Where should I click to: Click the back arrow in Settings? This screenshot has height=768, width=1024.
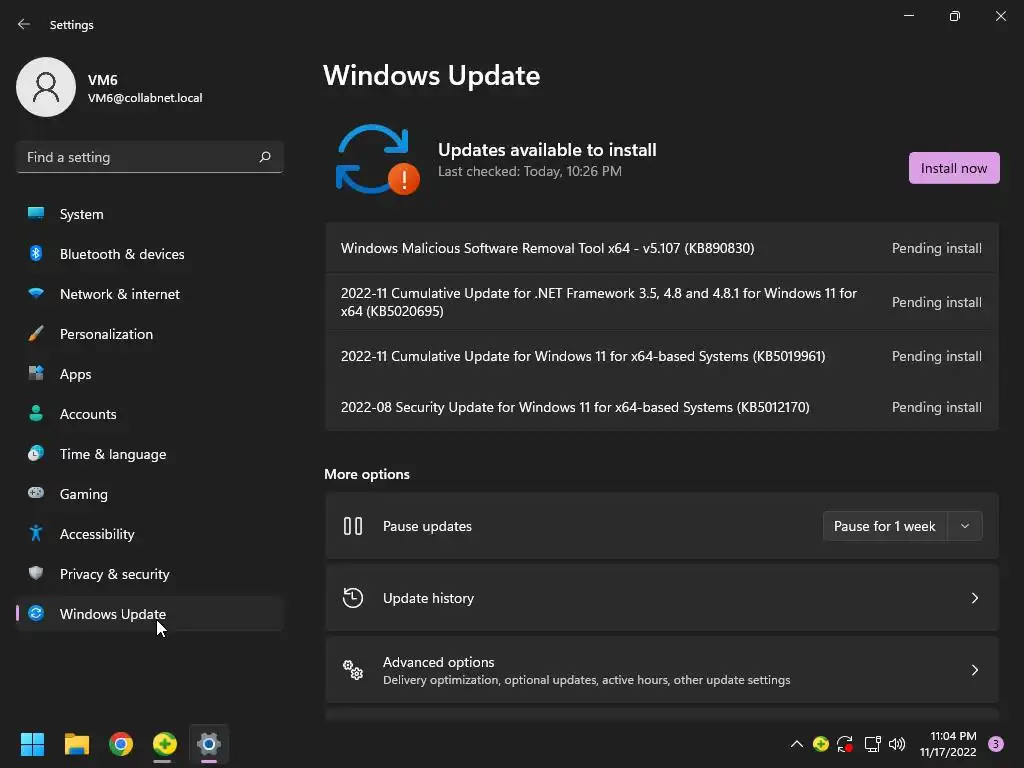pyautogui.click(x=24, y=24)
